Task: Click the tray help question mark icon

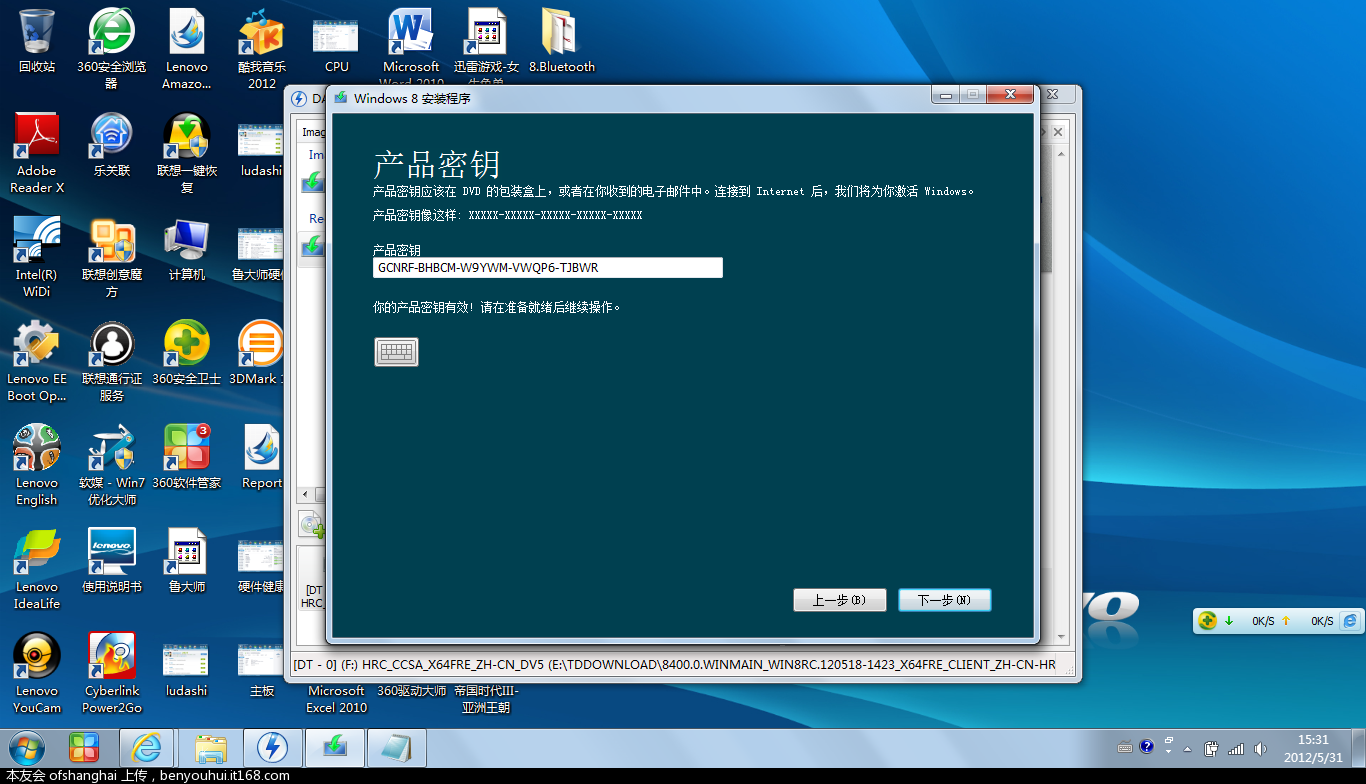Action: 1146,747
